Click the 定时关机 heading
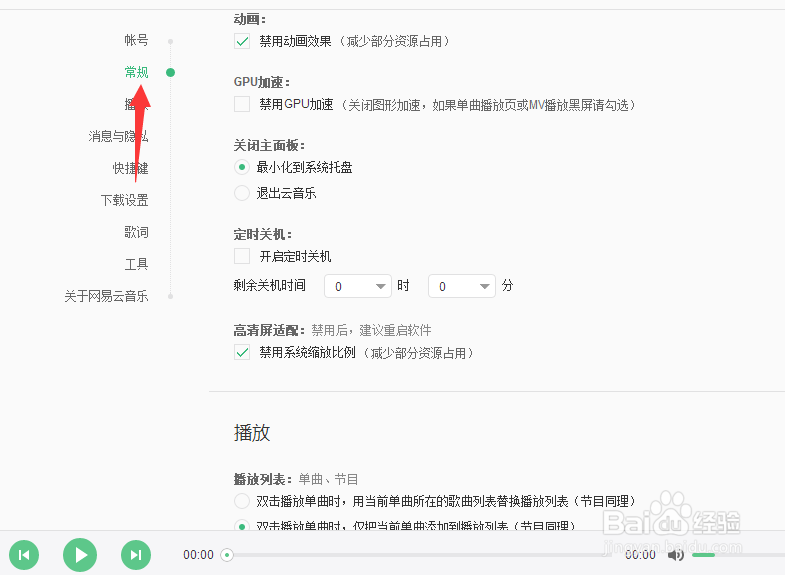 tap(262, 234)
